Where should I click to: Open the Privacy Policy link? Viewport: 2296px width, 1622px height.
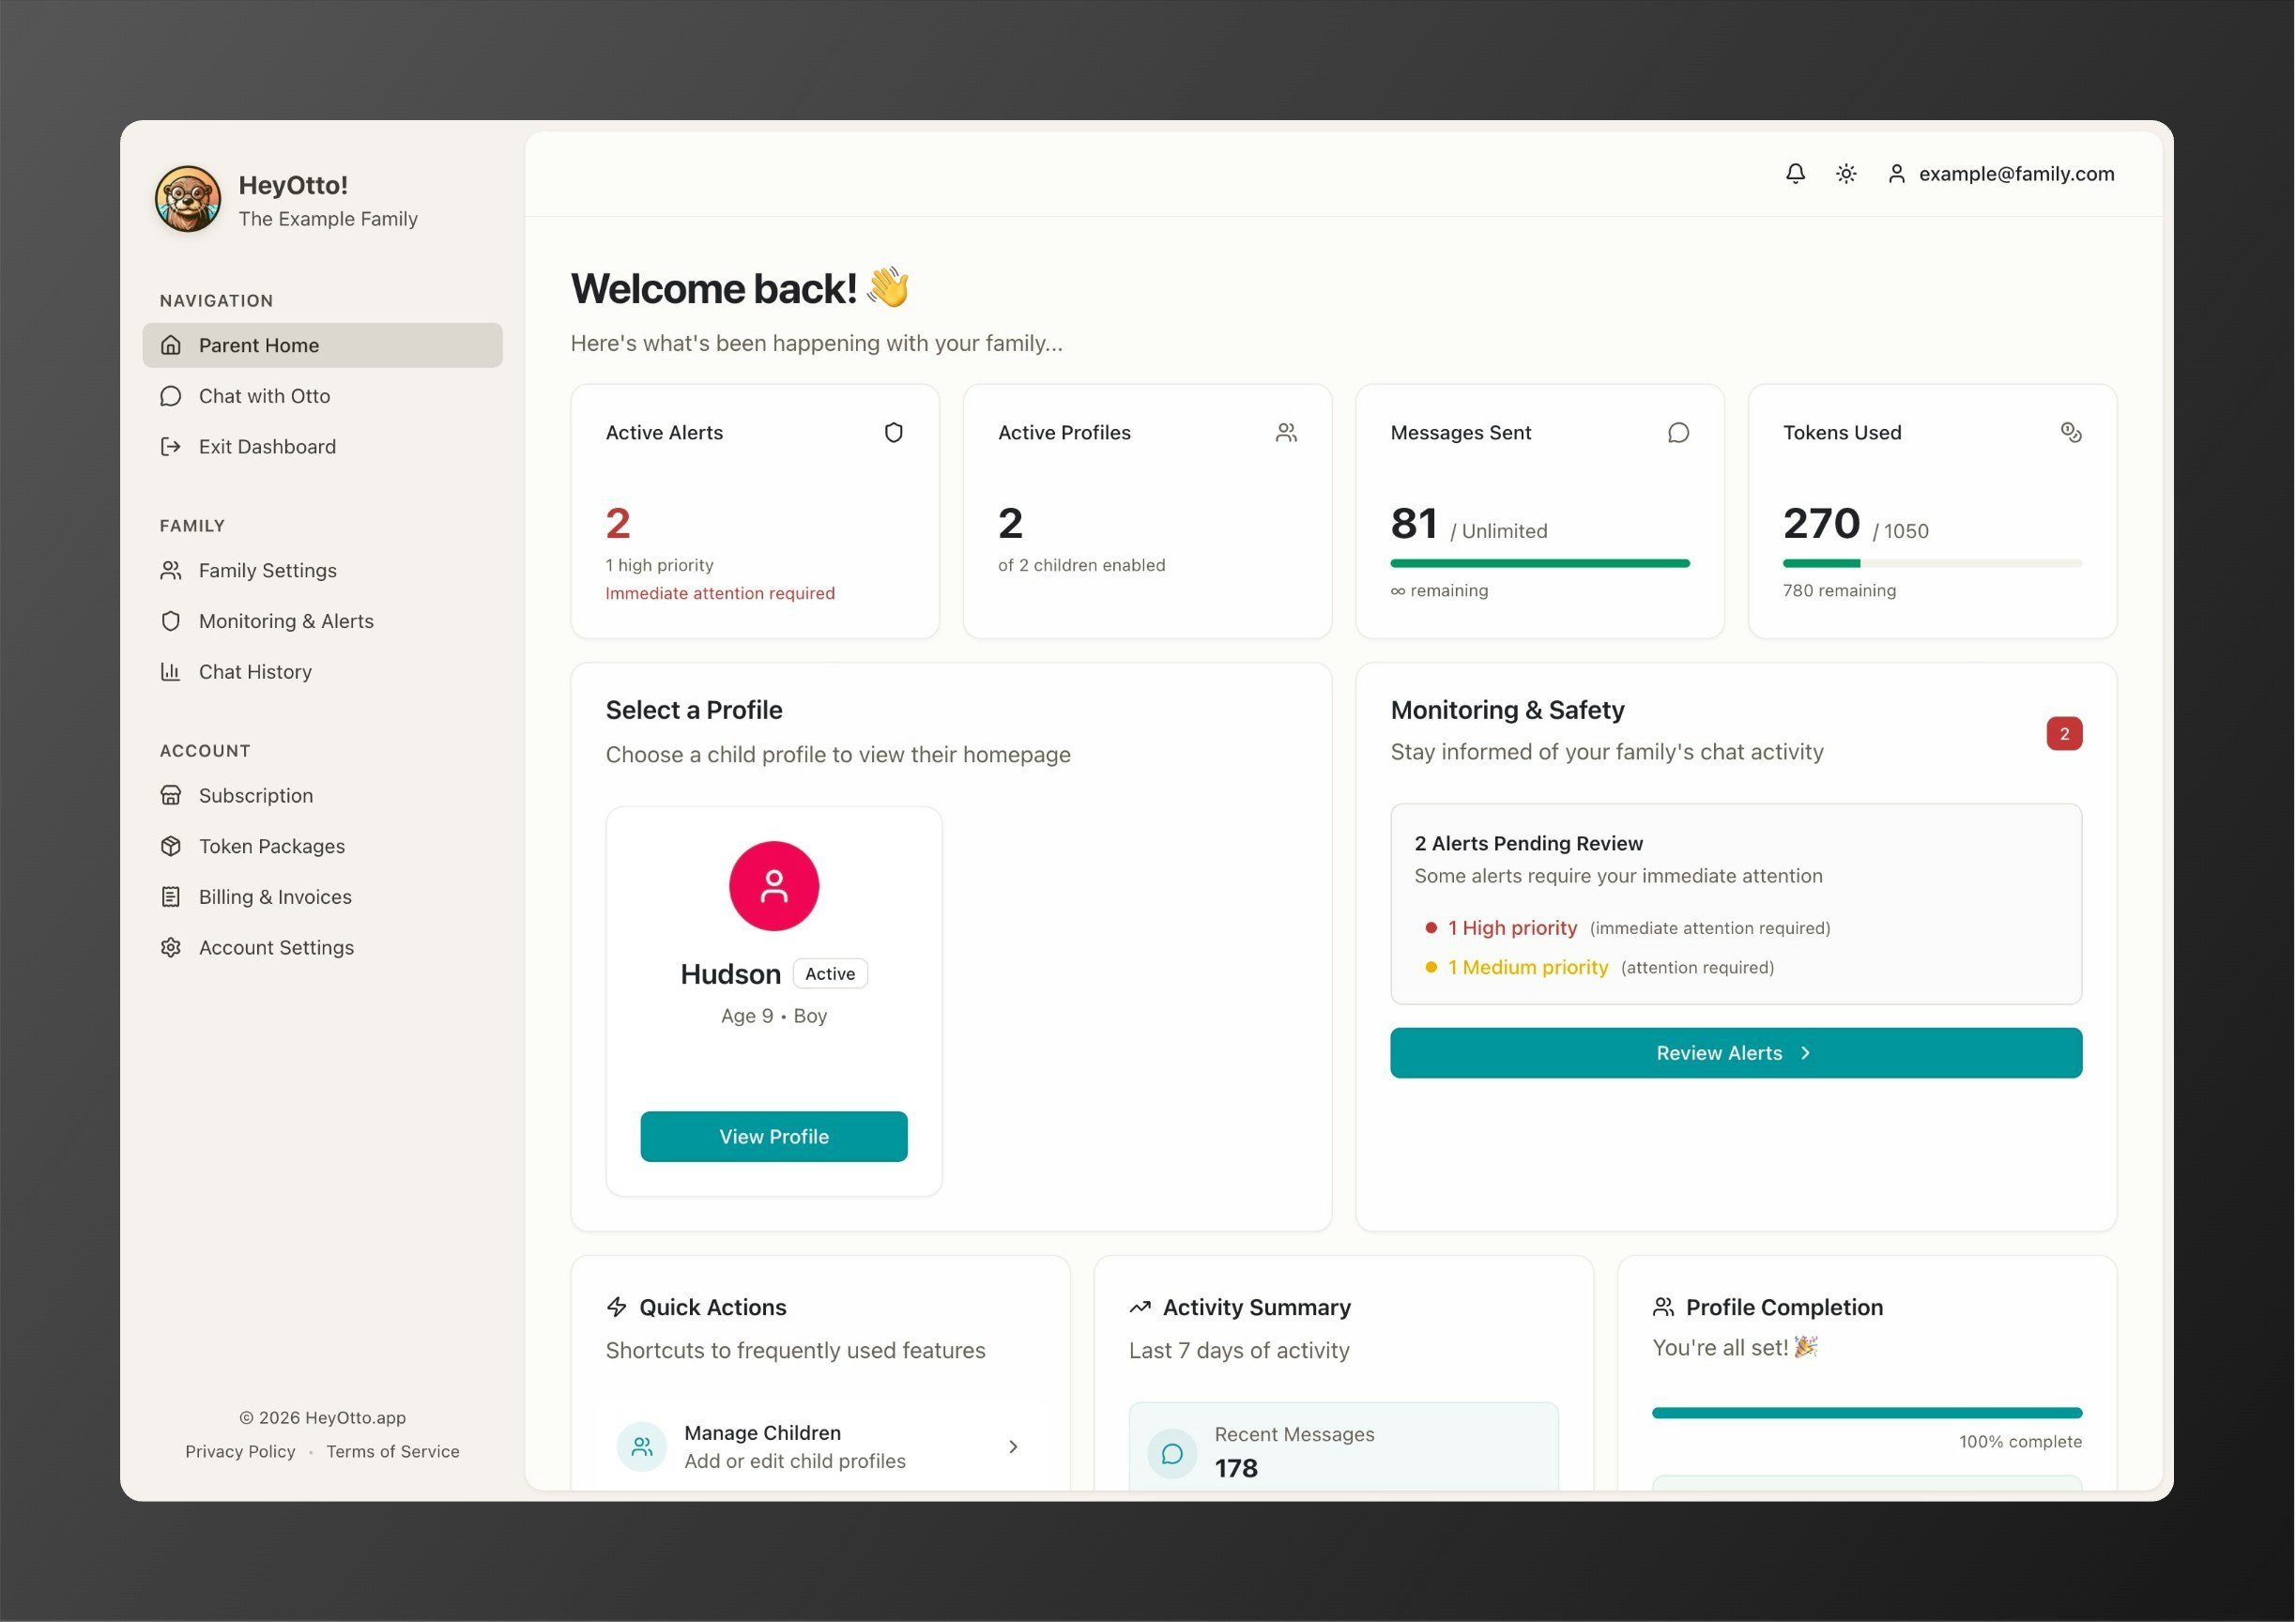[x=240, y=1451]
